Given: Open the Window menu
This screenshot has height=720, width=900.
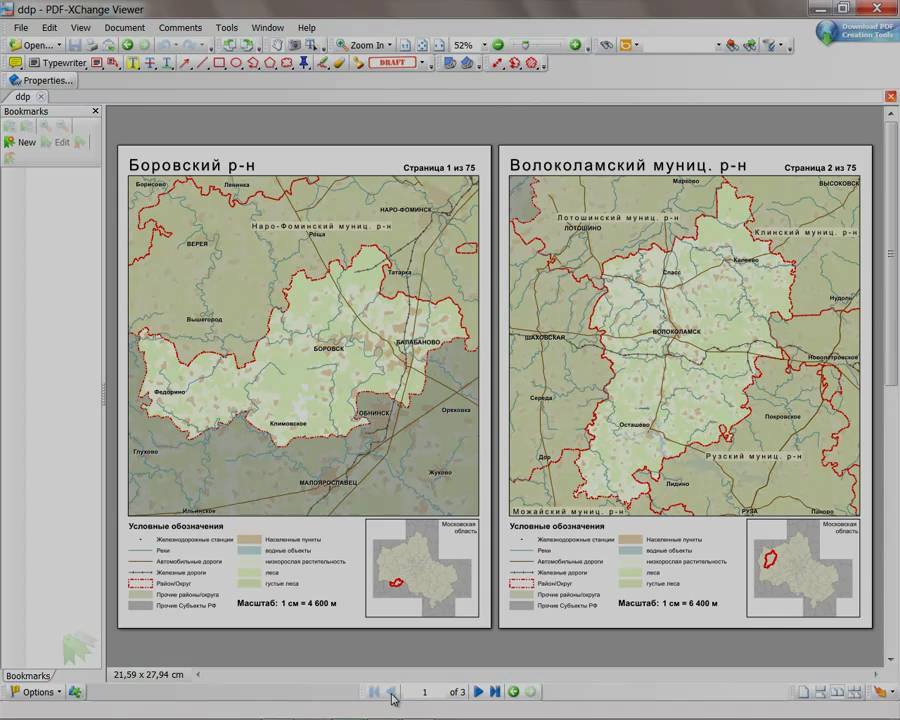Looking at the screenshot, I should coord(267,28).
